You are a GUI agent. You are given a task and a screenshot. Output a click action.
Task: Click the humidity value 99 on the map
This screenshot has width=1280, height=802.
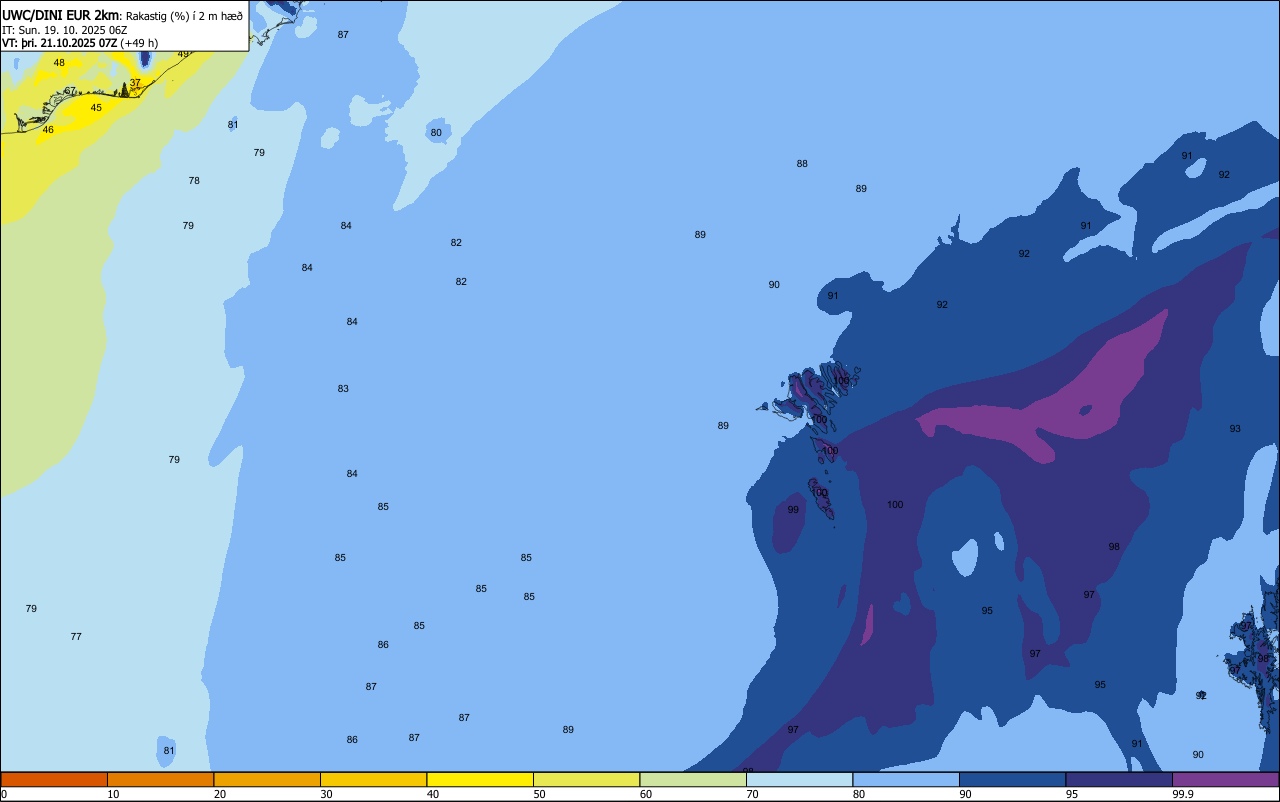(x=793, y=510)
